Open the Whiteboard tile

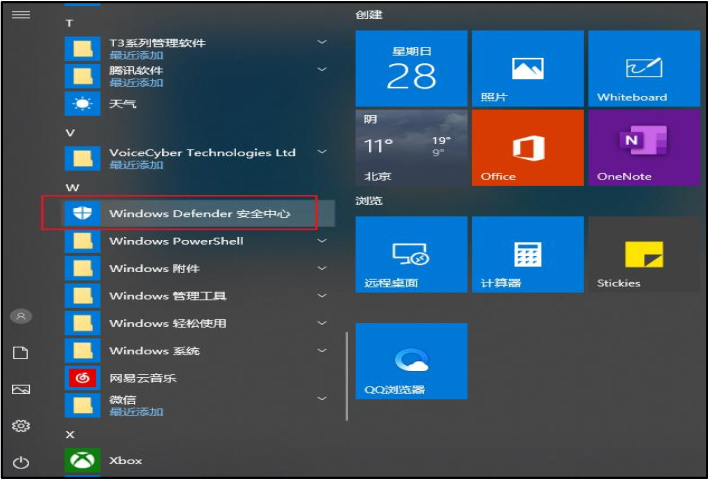pos(643,68)
